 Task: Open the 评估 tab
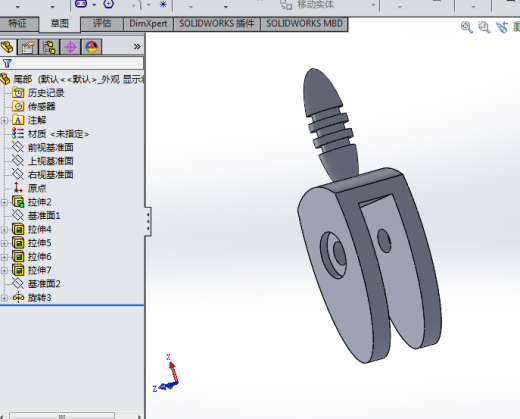click(102, 24)
